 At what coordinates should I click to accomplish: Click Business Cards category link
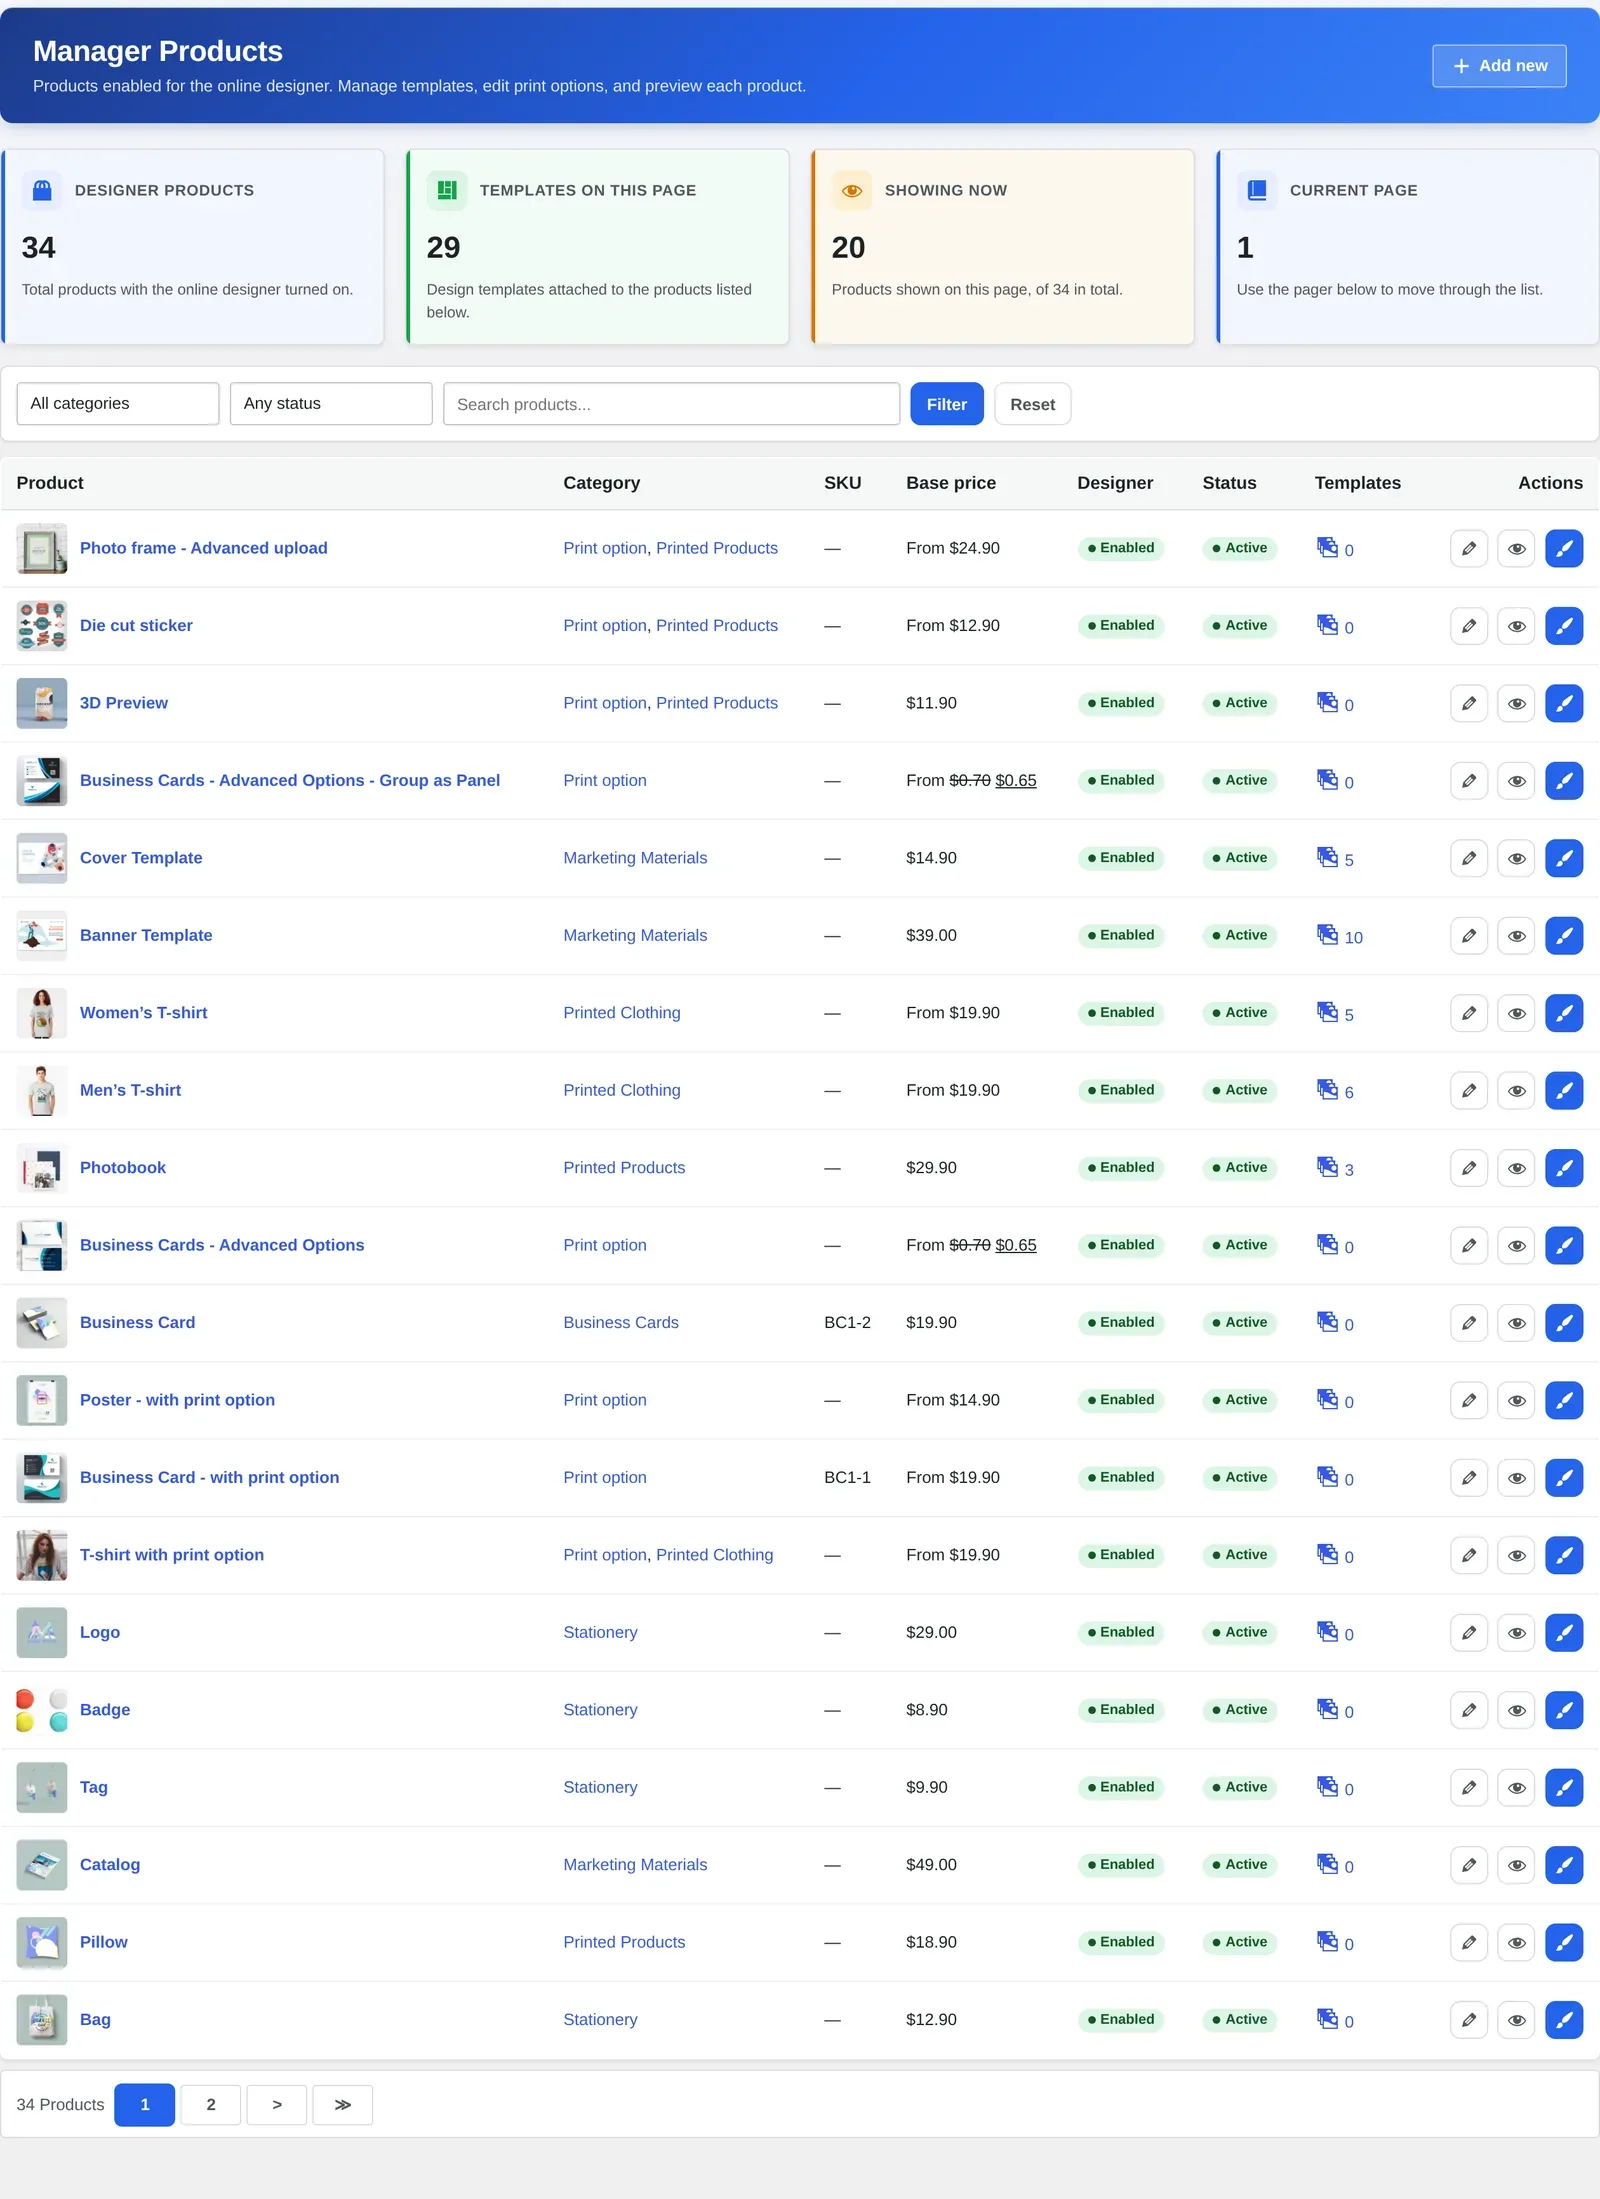click(621, 1322)
